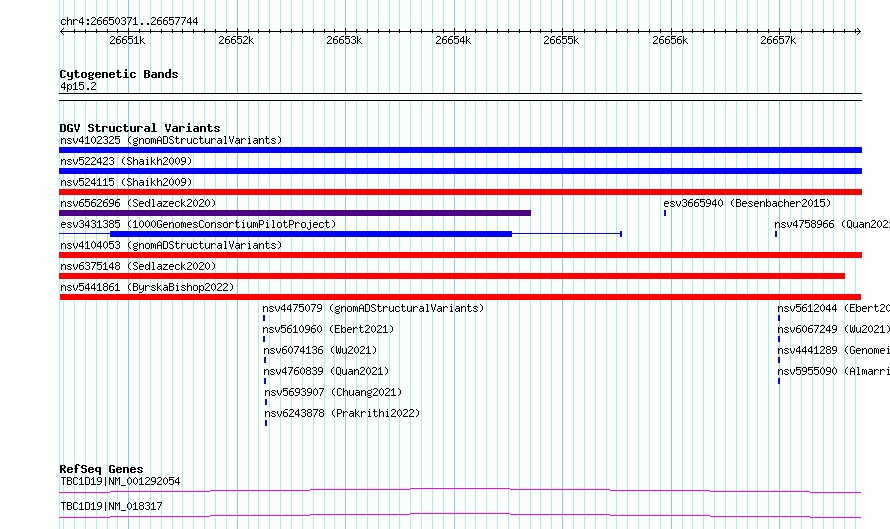Select the nsv5612044 (Ebert) label
This screenshot has height=529, width=890.
click(x=833, y=308)
